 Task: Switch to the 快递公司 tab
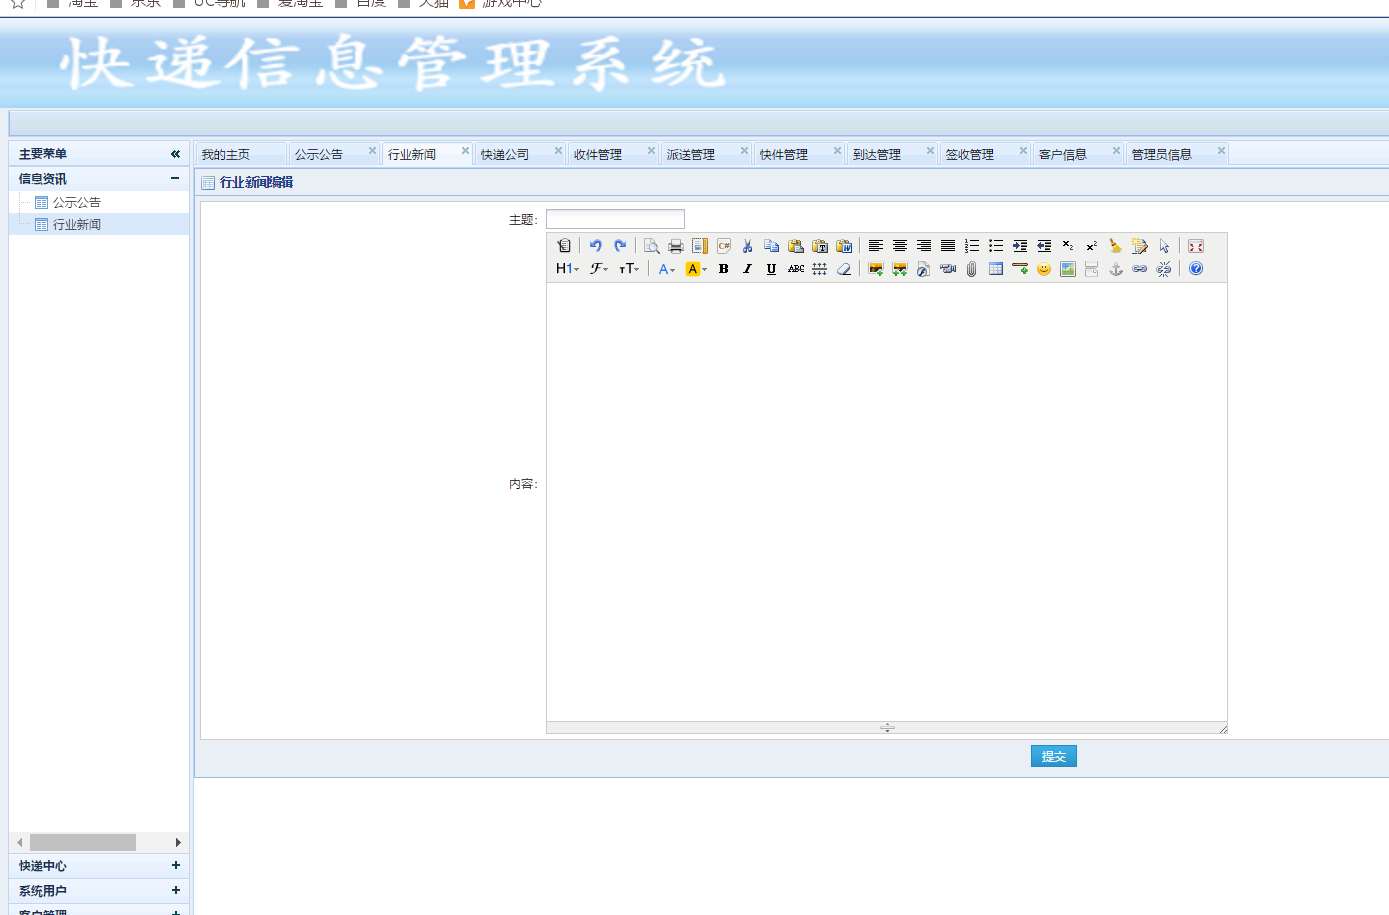[505, 155]
